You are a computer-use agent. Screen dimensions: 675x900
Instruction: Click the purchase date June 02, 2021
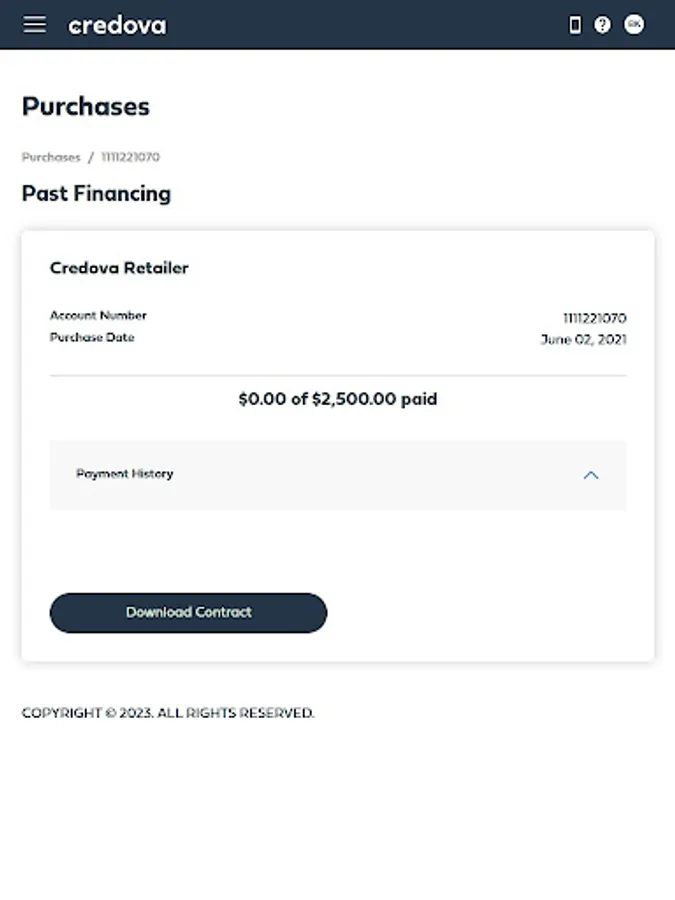584,339
